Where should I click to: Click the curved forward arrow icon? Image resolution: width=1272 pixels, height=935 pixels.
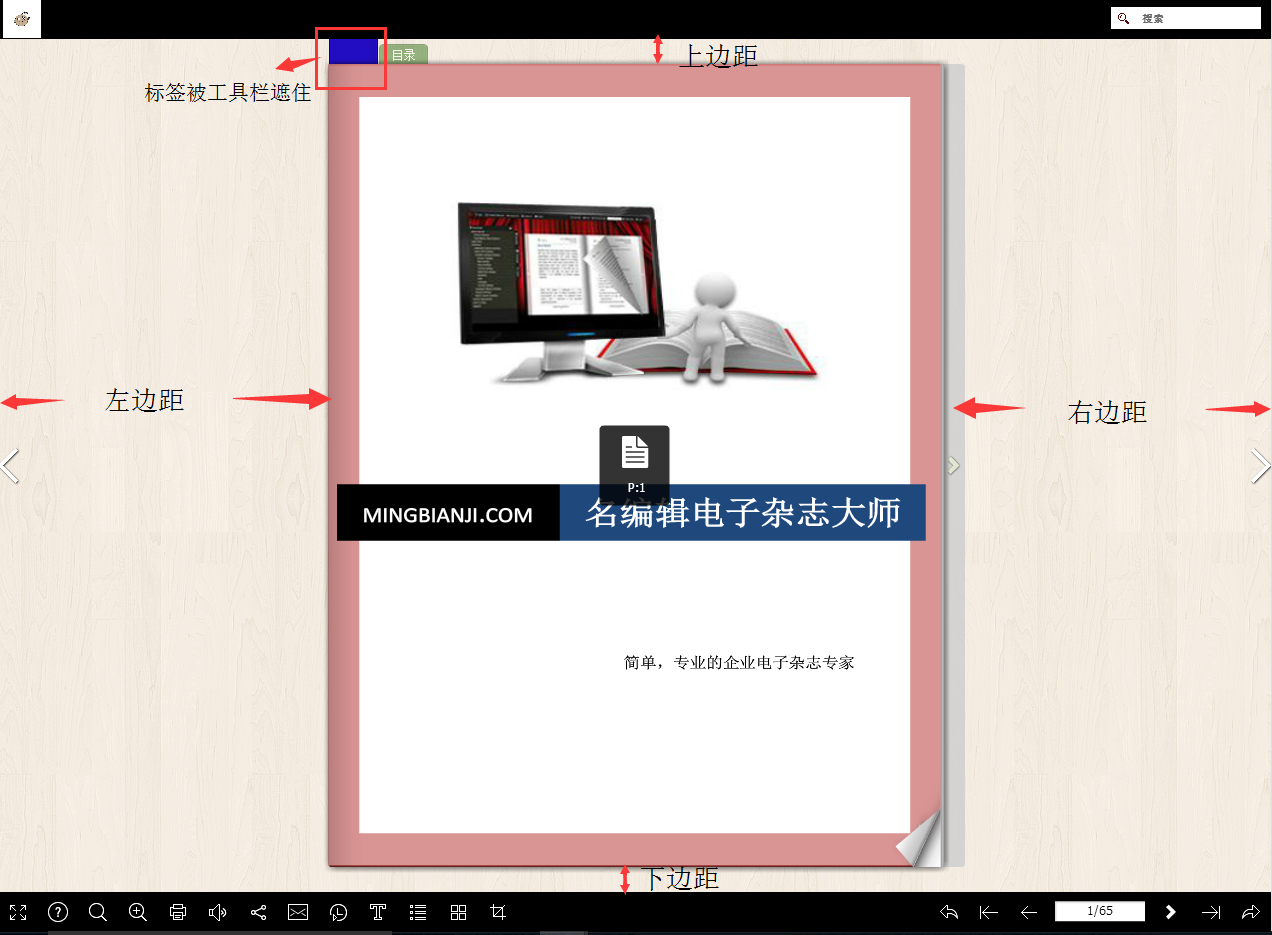[x=1251, y=912]
